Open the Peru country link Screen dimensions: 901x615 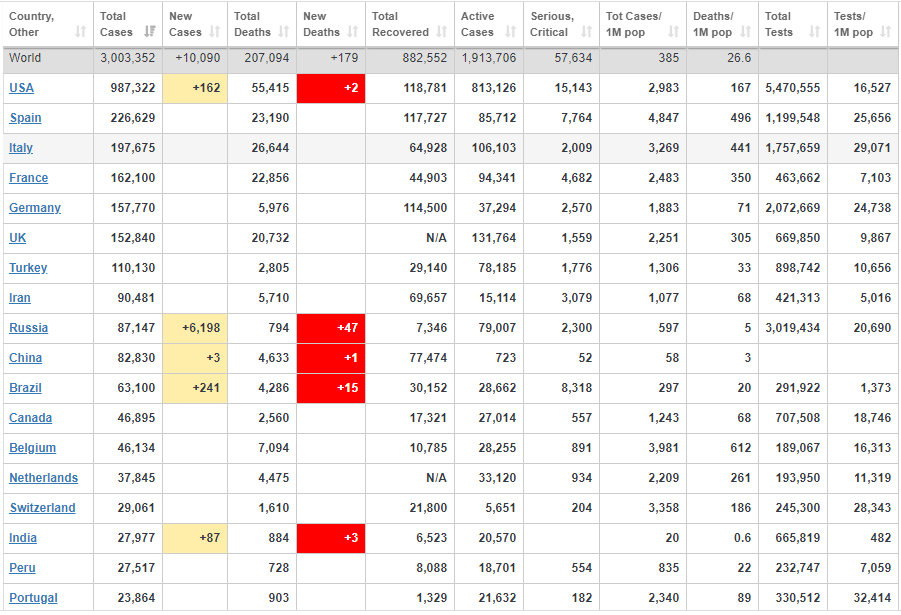(22, 568)
